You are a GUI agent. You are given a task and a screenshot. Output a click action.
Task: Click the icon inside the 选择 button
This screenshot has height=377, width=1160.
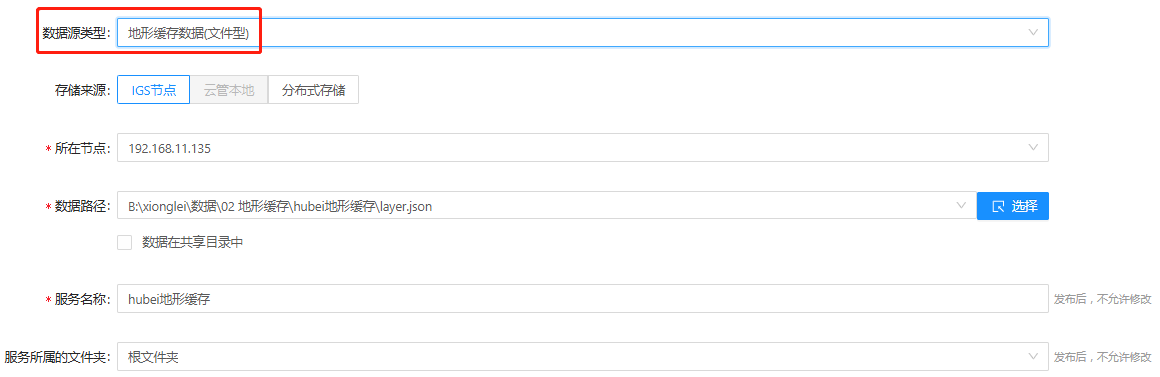coord(997,206)
